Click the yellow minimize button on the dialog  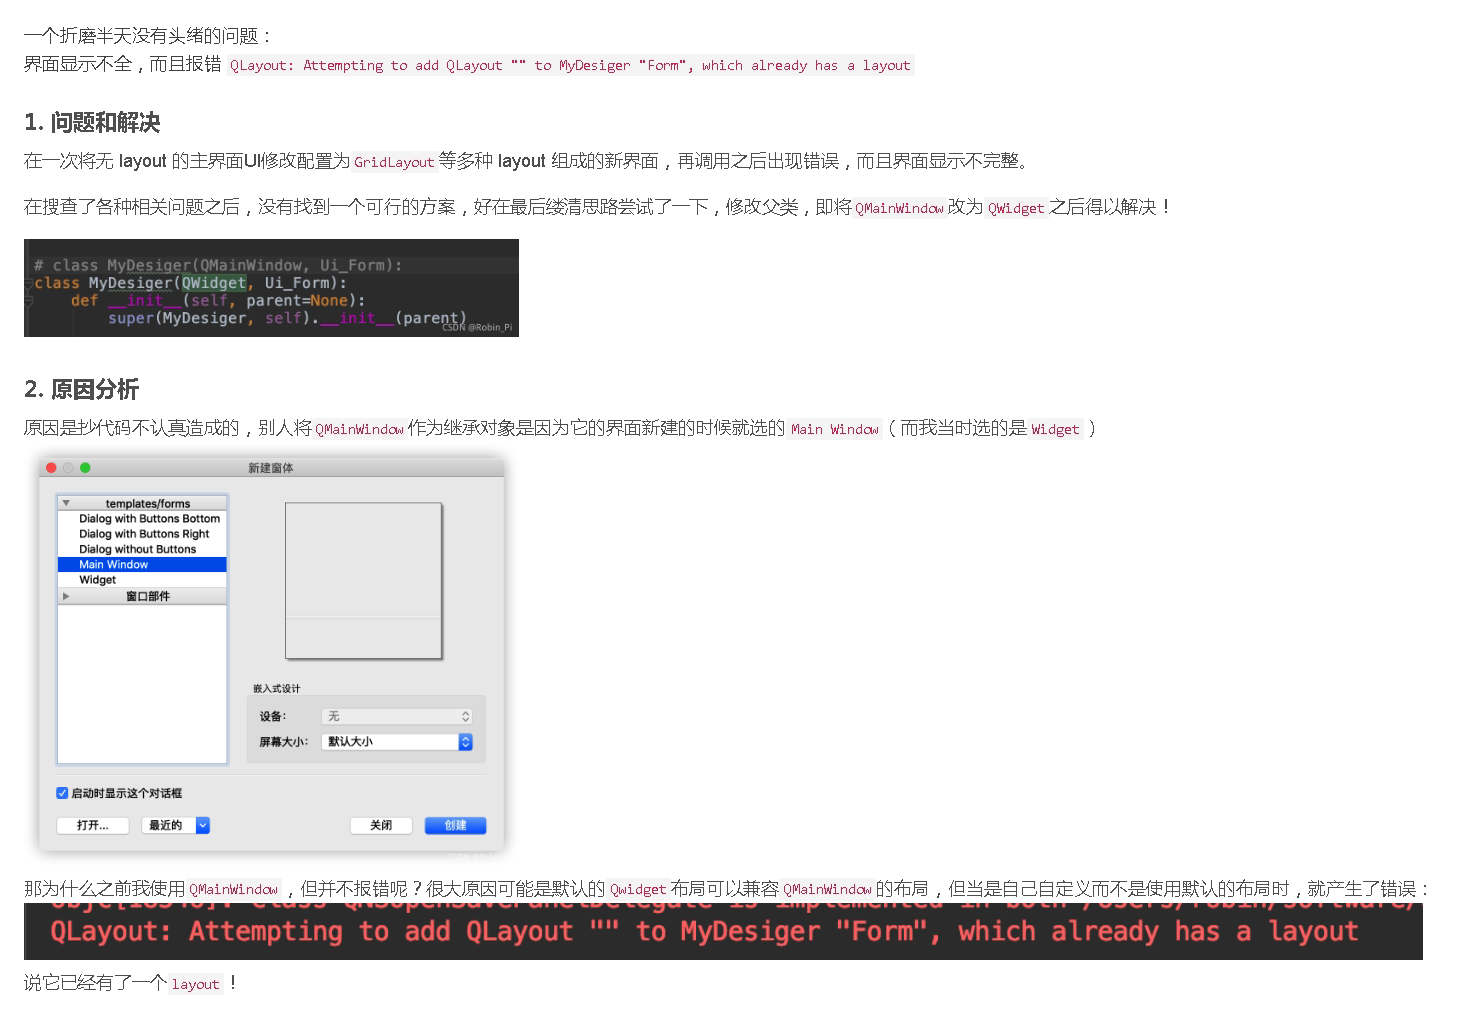(x=68, y=467)
